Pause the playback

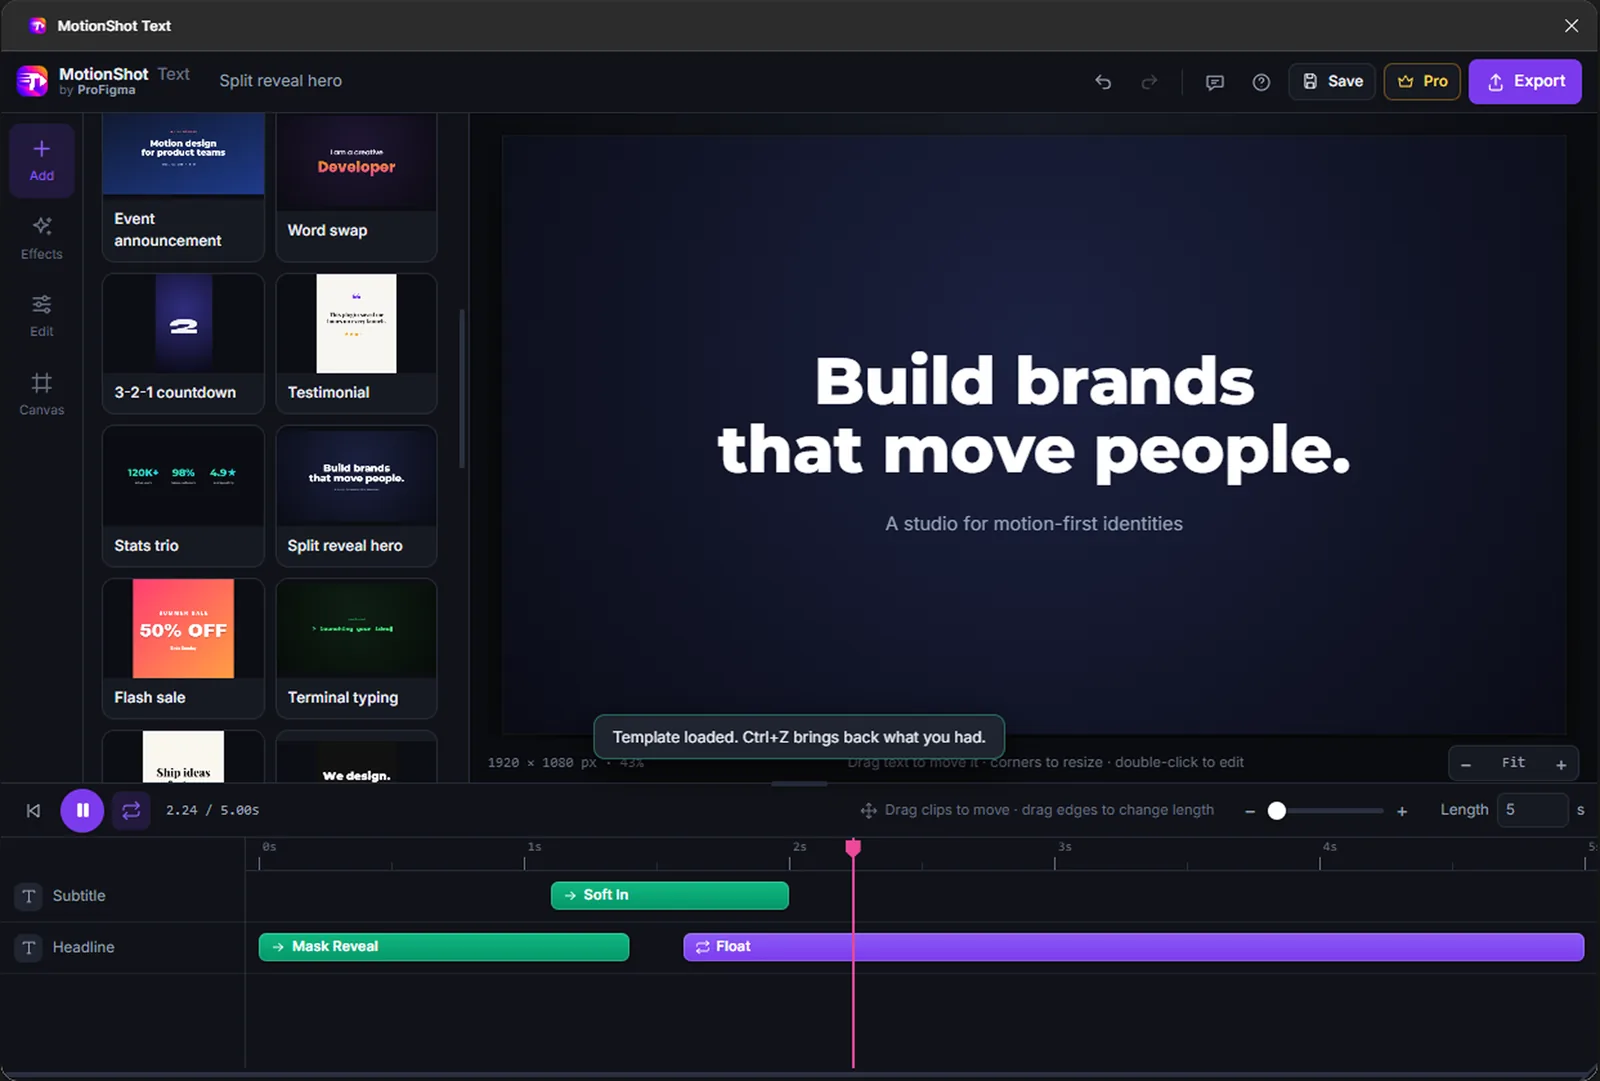(82, 811)
